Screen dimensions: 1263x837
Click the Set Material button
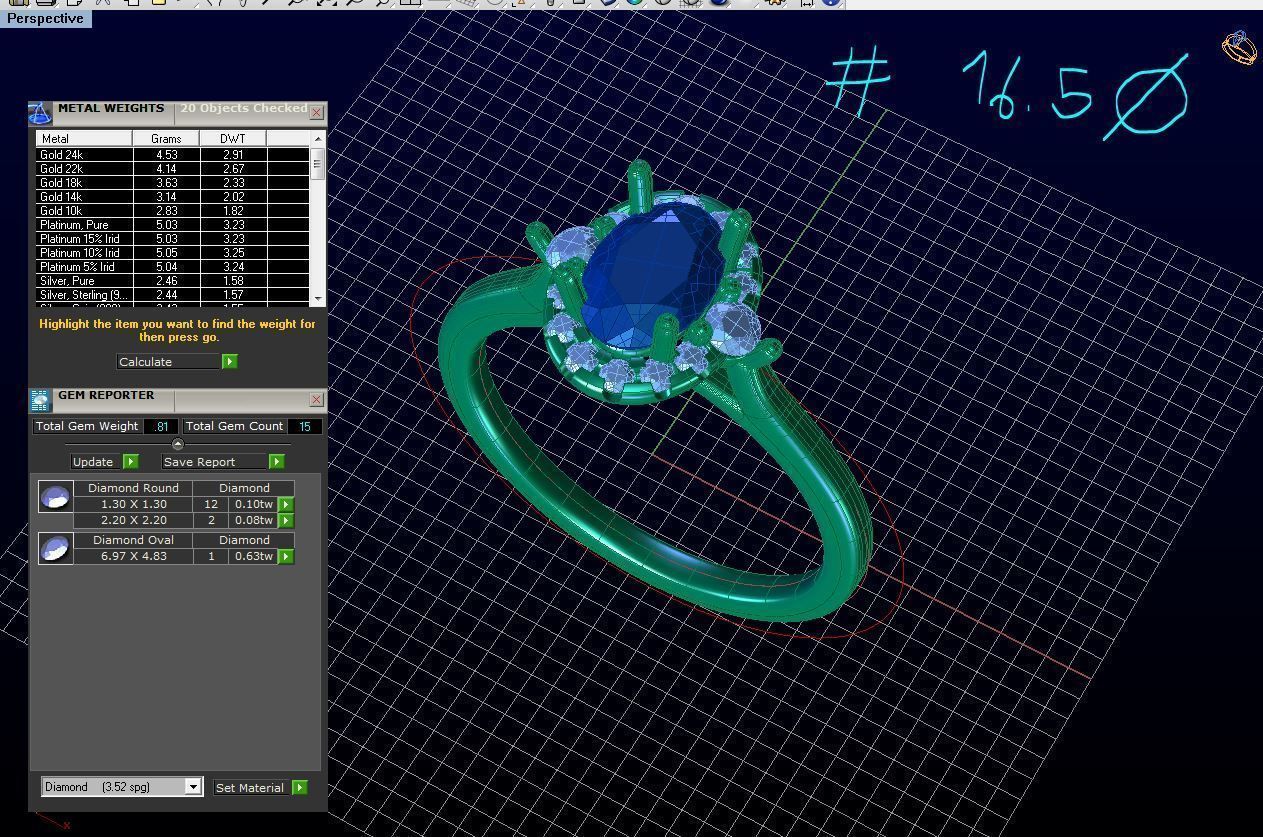251,787
